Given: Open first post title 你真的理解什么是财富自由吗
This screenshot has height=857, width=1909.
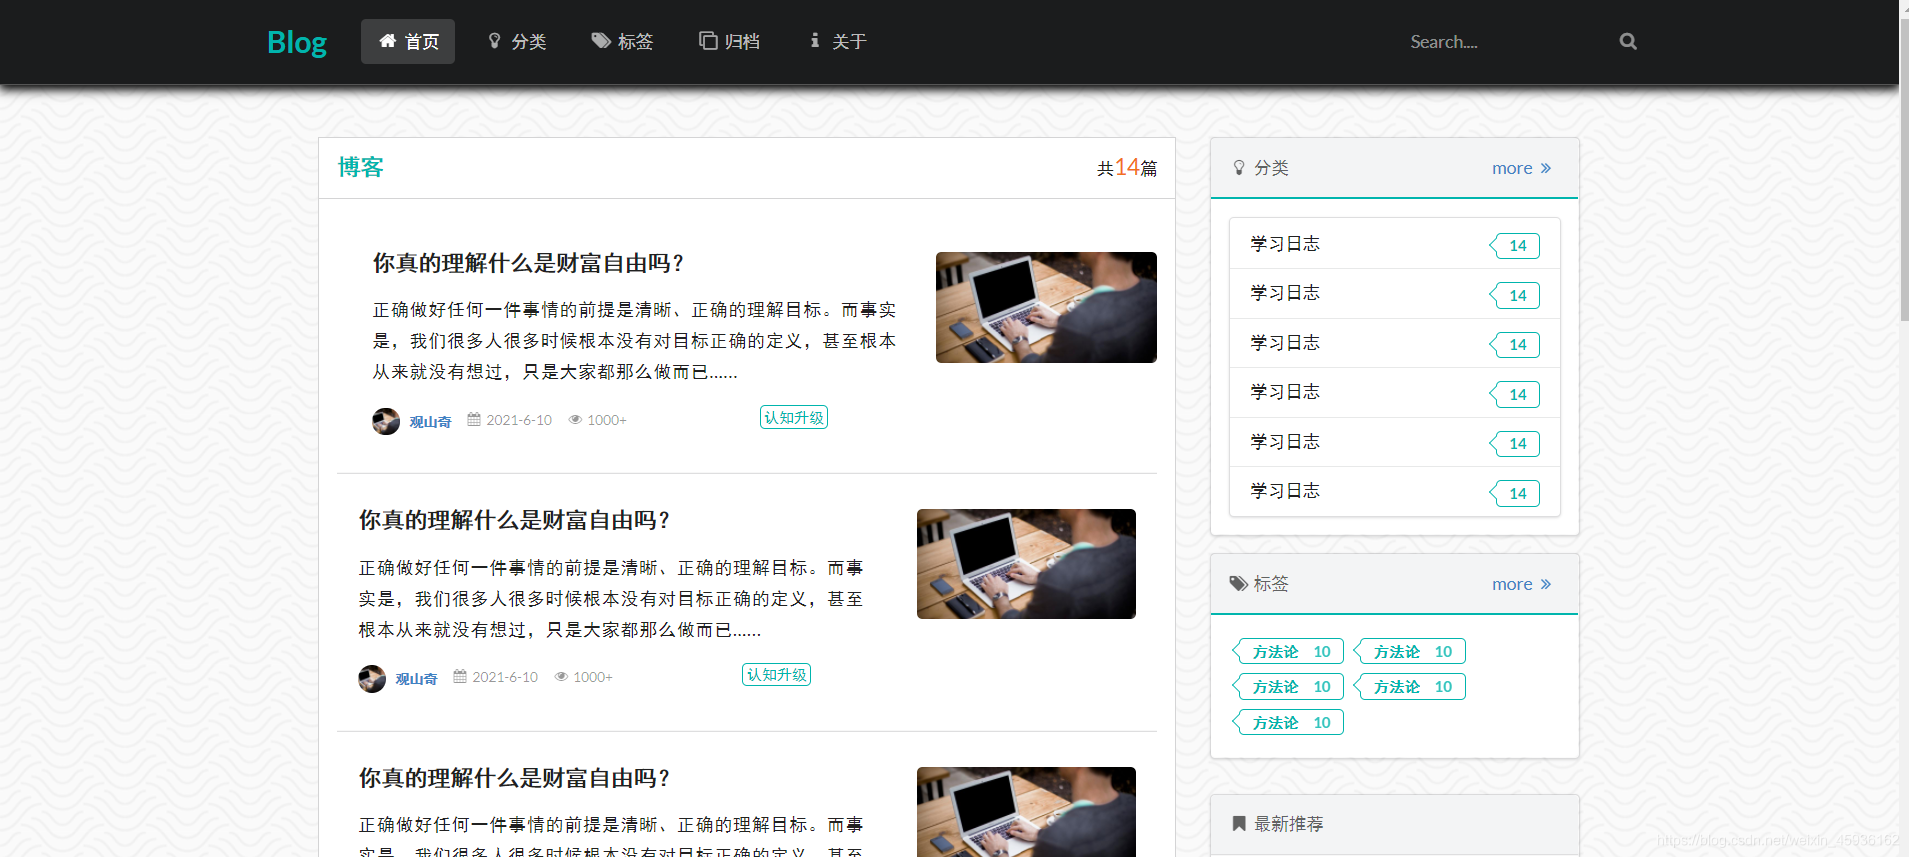Looking at the screenshot, I should (528, 263).
